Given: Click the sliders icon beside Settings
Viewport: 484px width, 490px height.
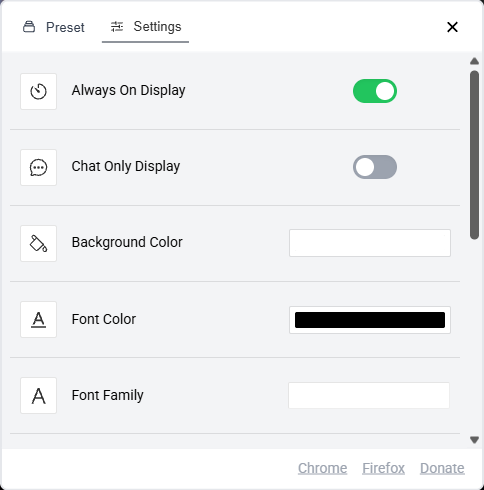Looking at the screenshot, I should point(117,26).
